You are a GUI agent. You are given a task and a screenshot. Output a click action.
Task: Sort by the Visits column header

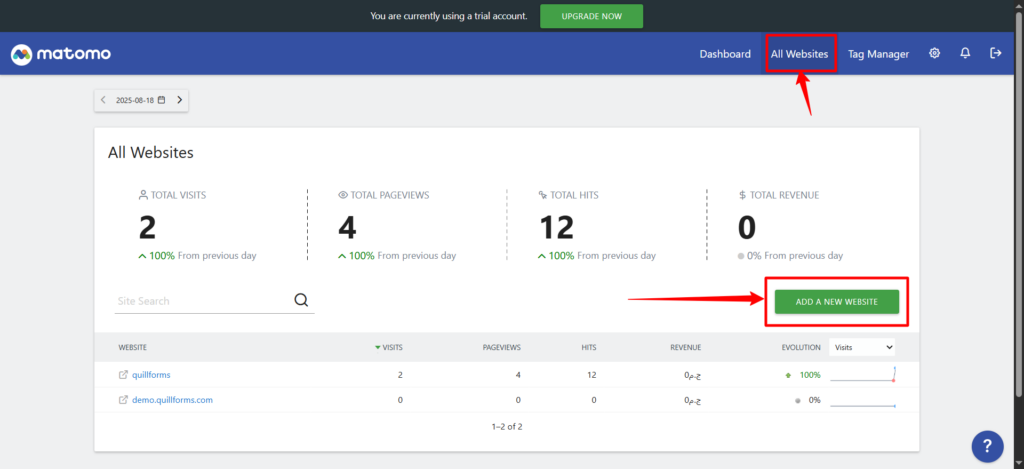[389, 348]
